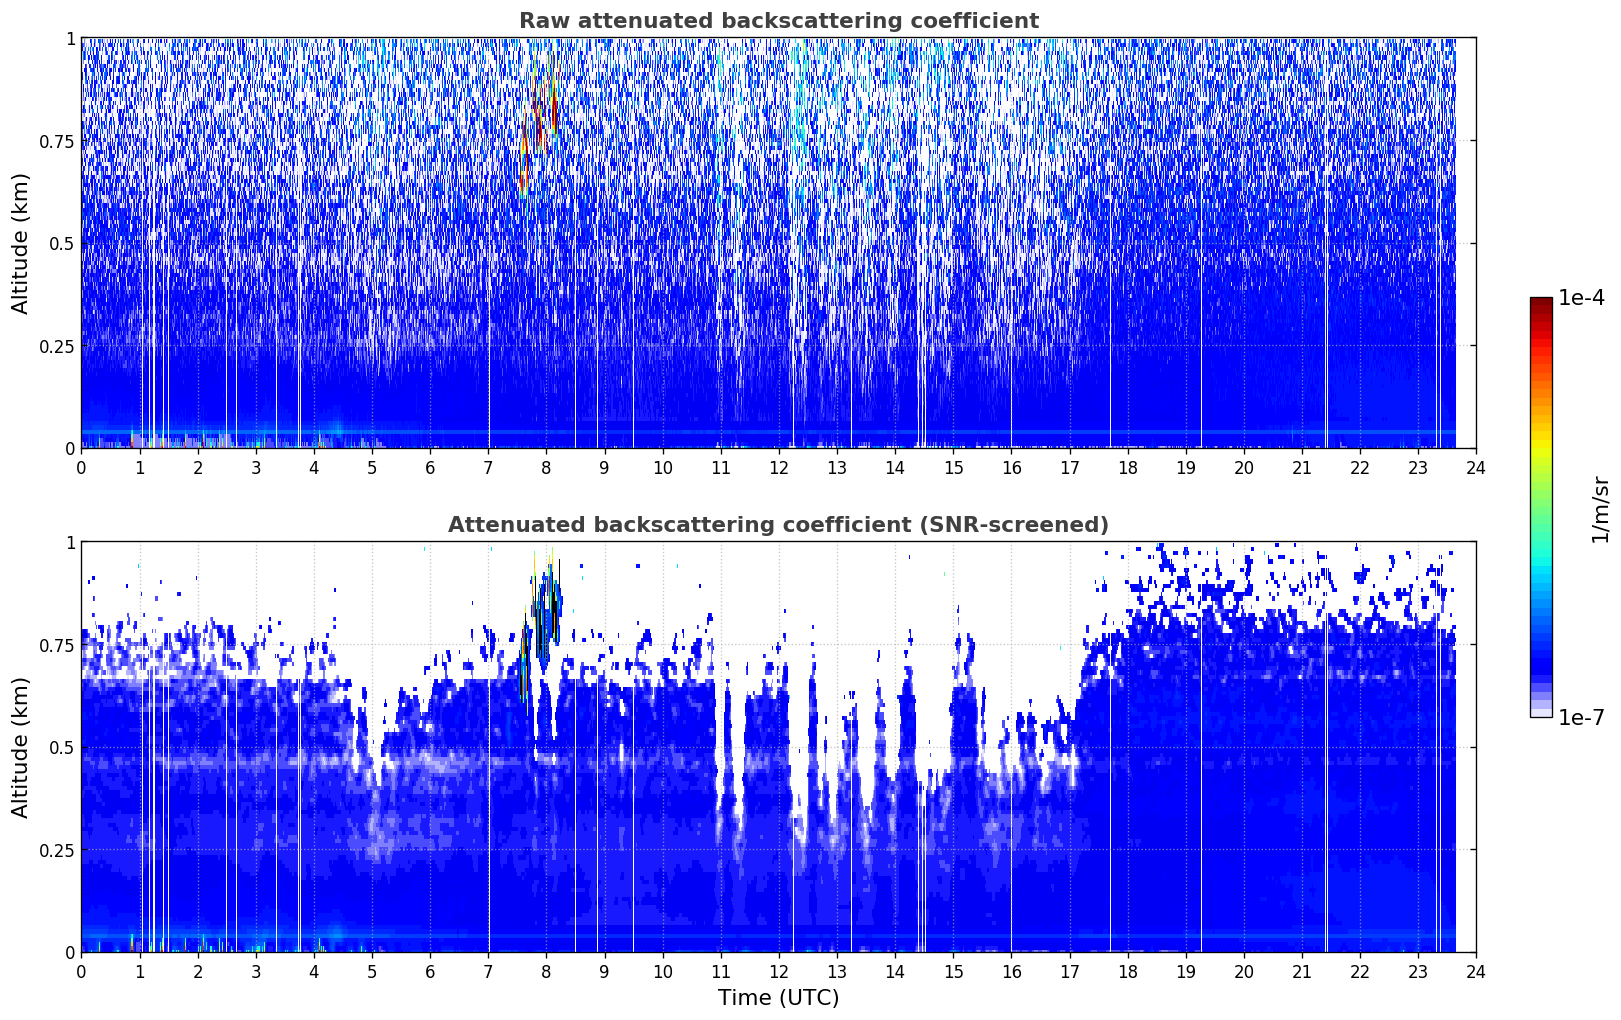Click the 'Attenuated backscattering coefficient (SNR-screened)' title

pos(778,525)
